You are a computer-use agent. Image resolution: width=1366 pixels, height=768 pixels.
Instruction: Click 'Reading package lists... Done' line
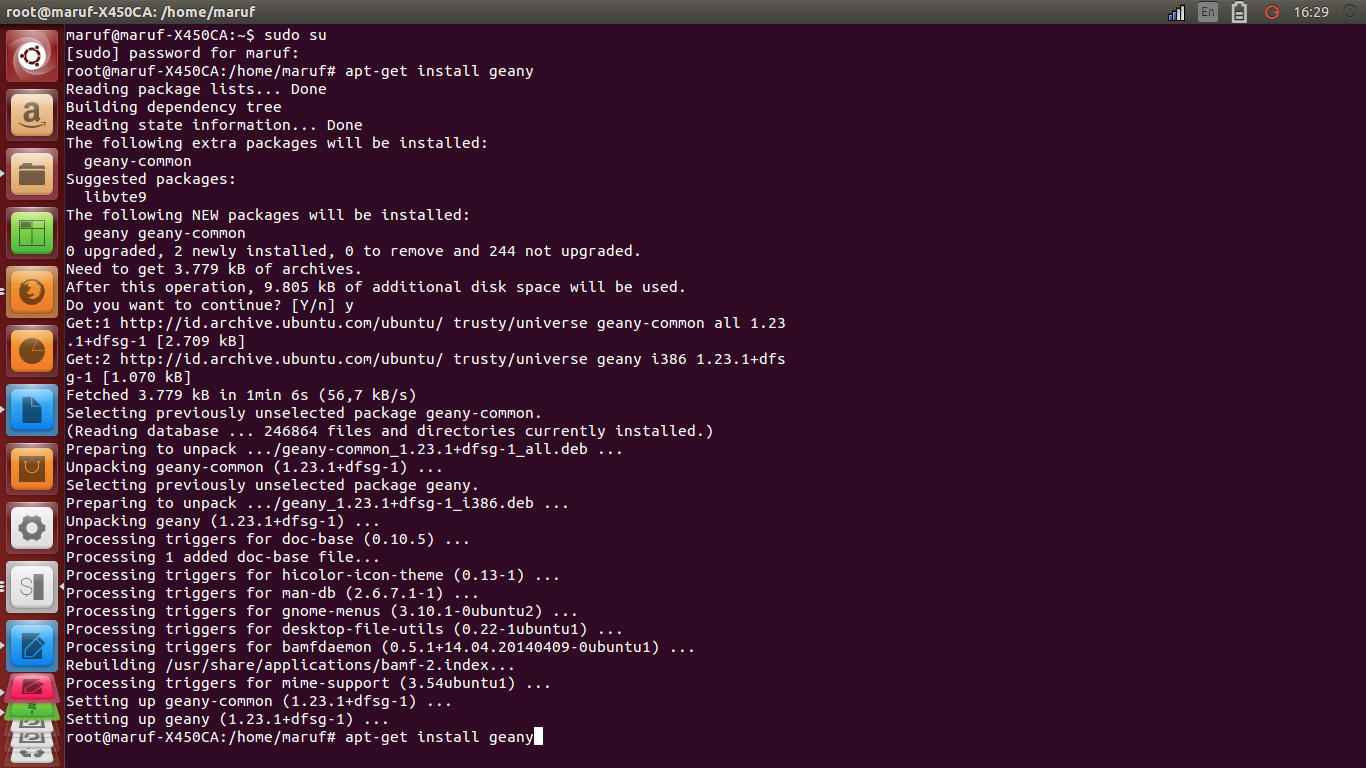(x=196, y=89)
